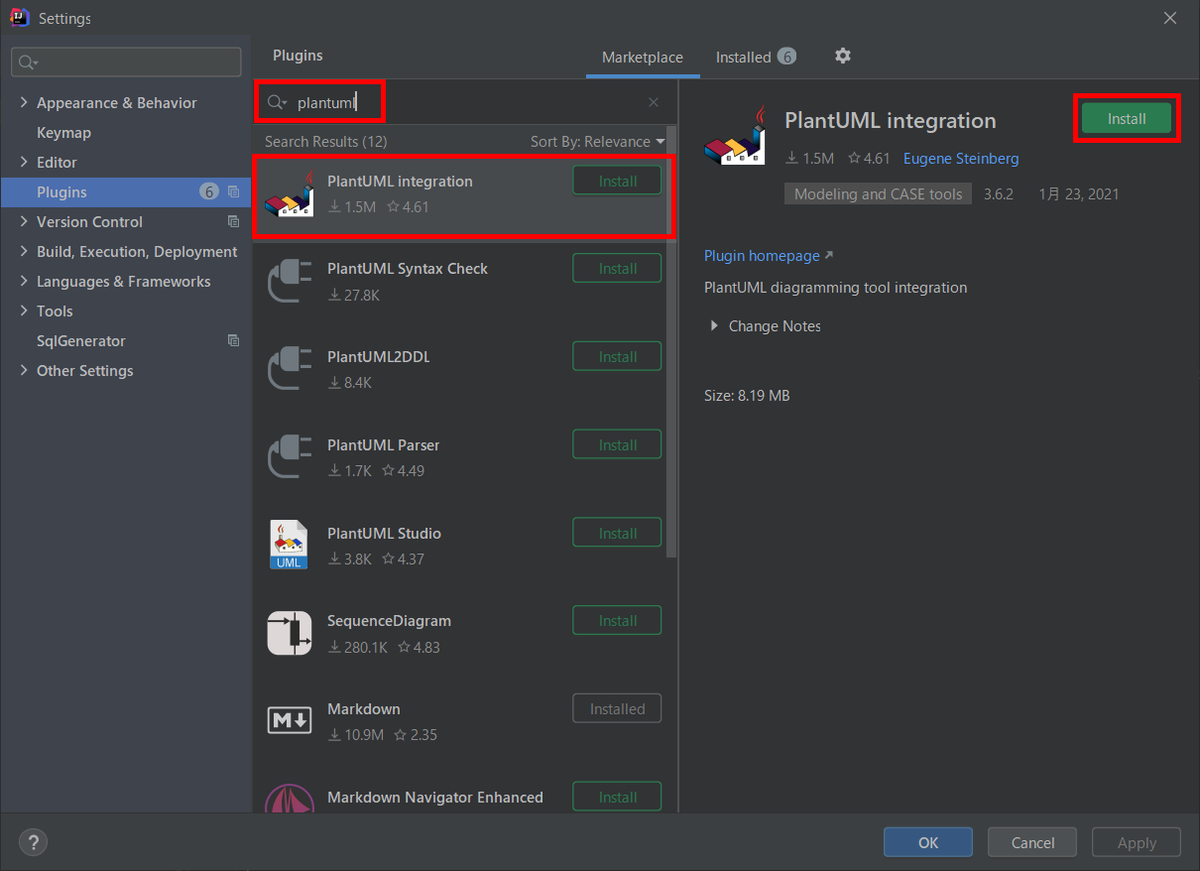Click the settings sidebar search icon
Screen dimensions: 1200x871
[x=28, y=62]
